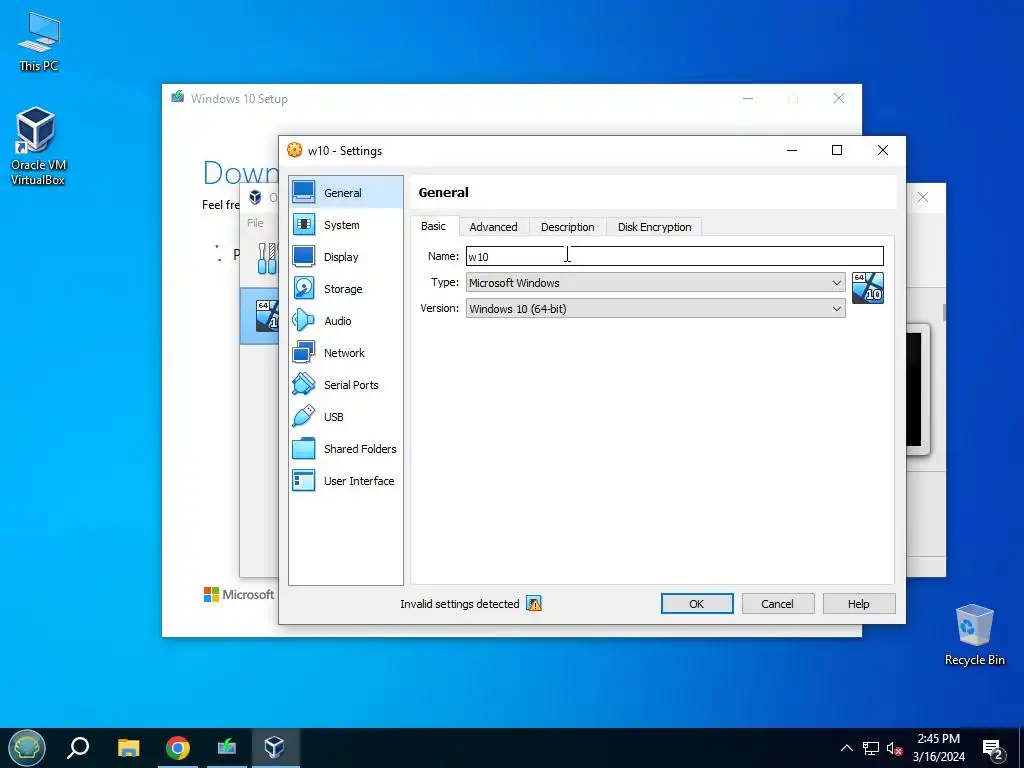Image resolution: width=1024 pixels, height=768 pixels.
Task: Switch to the Advanced tab
Action: click(493, 227)
